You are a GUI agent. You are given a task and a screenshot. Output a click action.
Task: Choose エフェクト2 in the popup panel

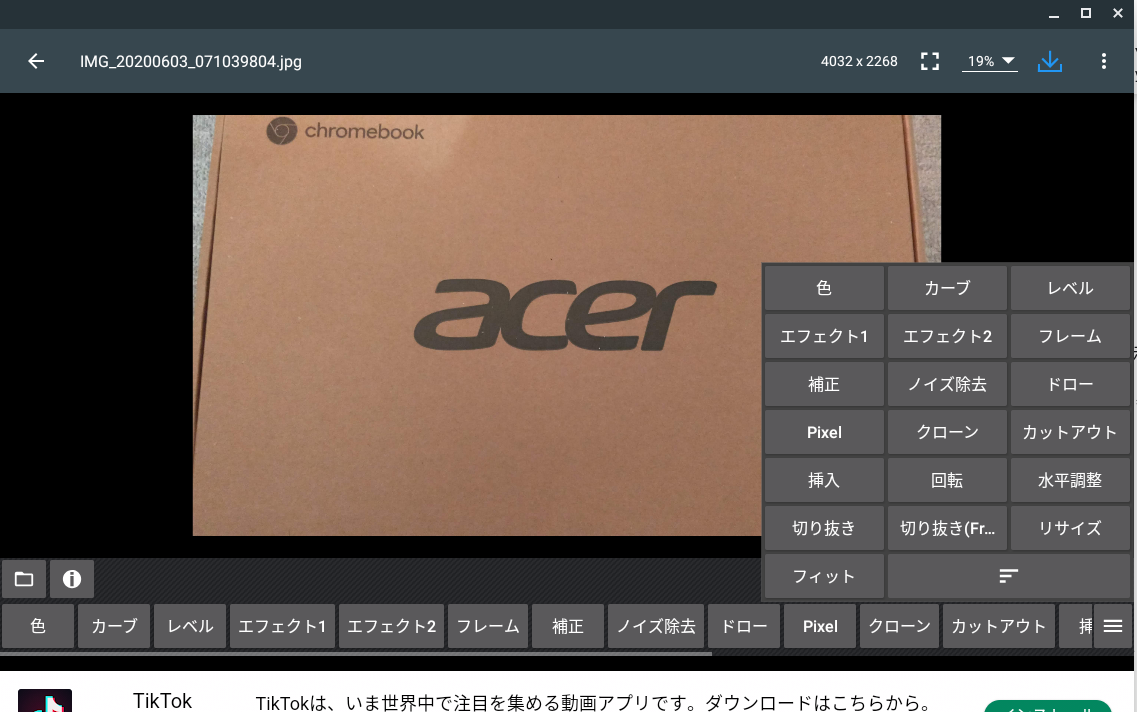[947, 336]
